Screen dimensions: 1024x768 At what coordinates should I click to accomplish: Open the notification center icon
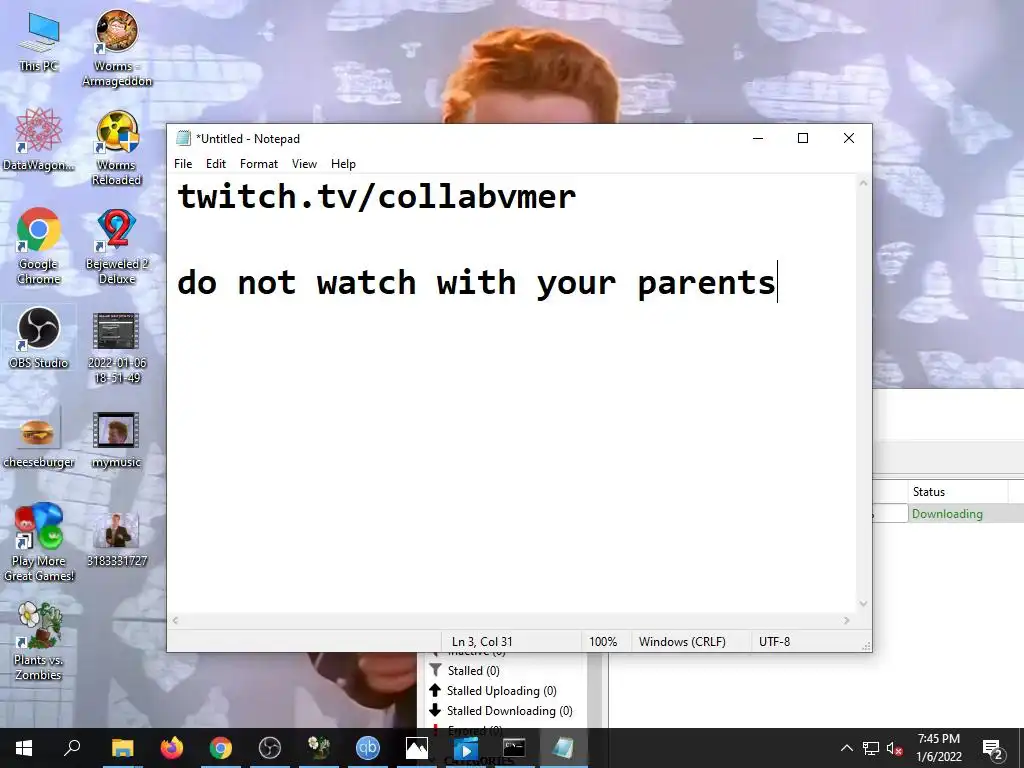tap(993, 749)
